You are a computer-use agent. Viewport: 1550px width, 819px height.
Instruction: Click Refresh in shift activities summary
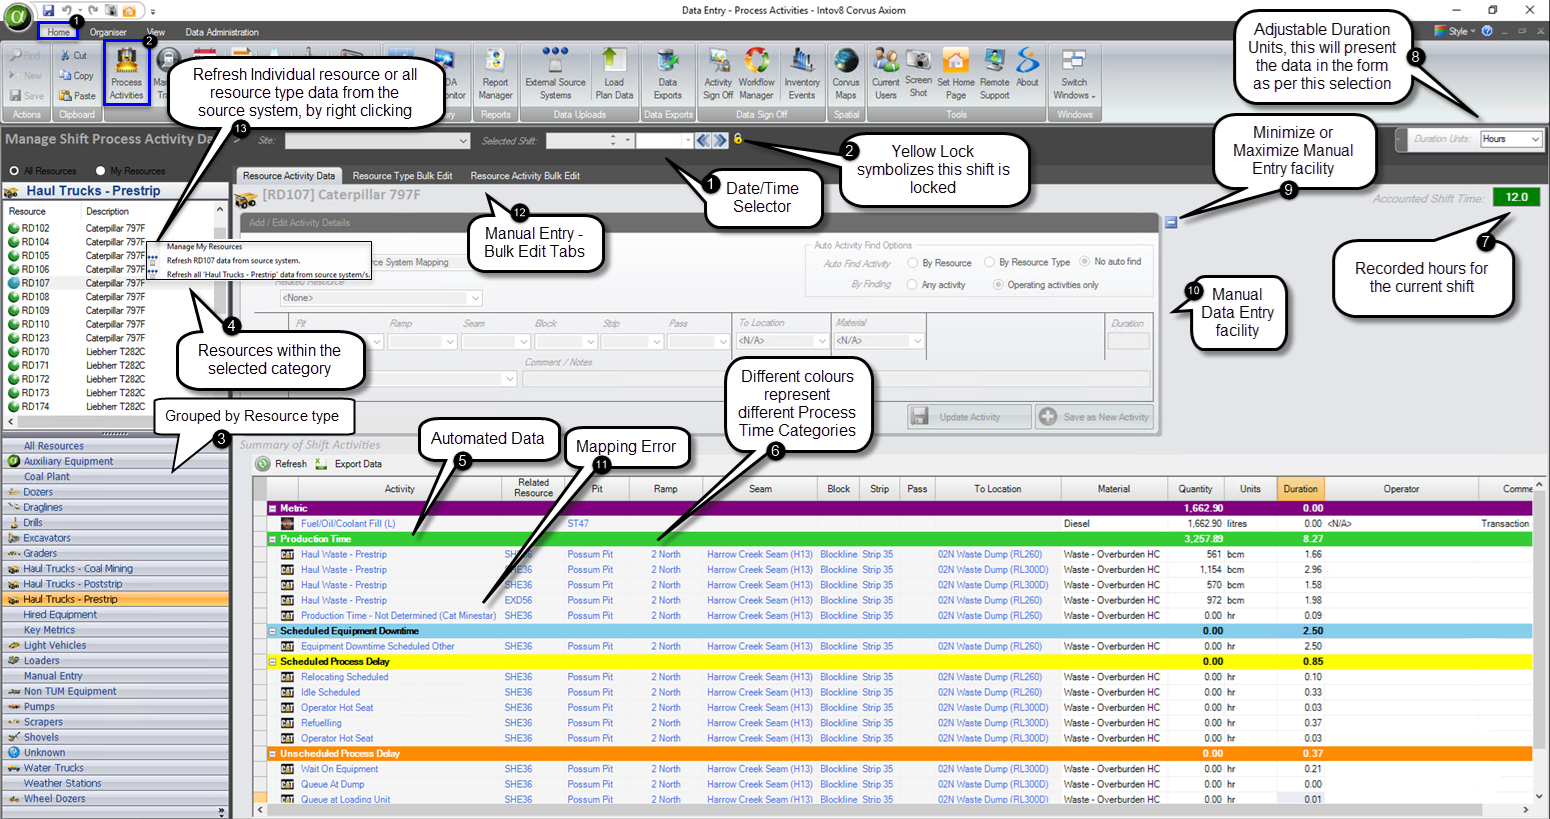[x=282, y=464]
